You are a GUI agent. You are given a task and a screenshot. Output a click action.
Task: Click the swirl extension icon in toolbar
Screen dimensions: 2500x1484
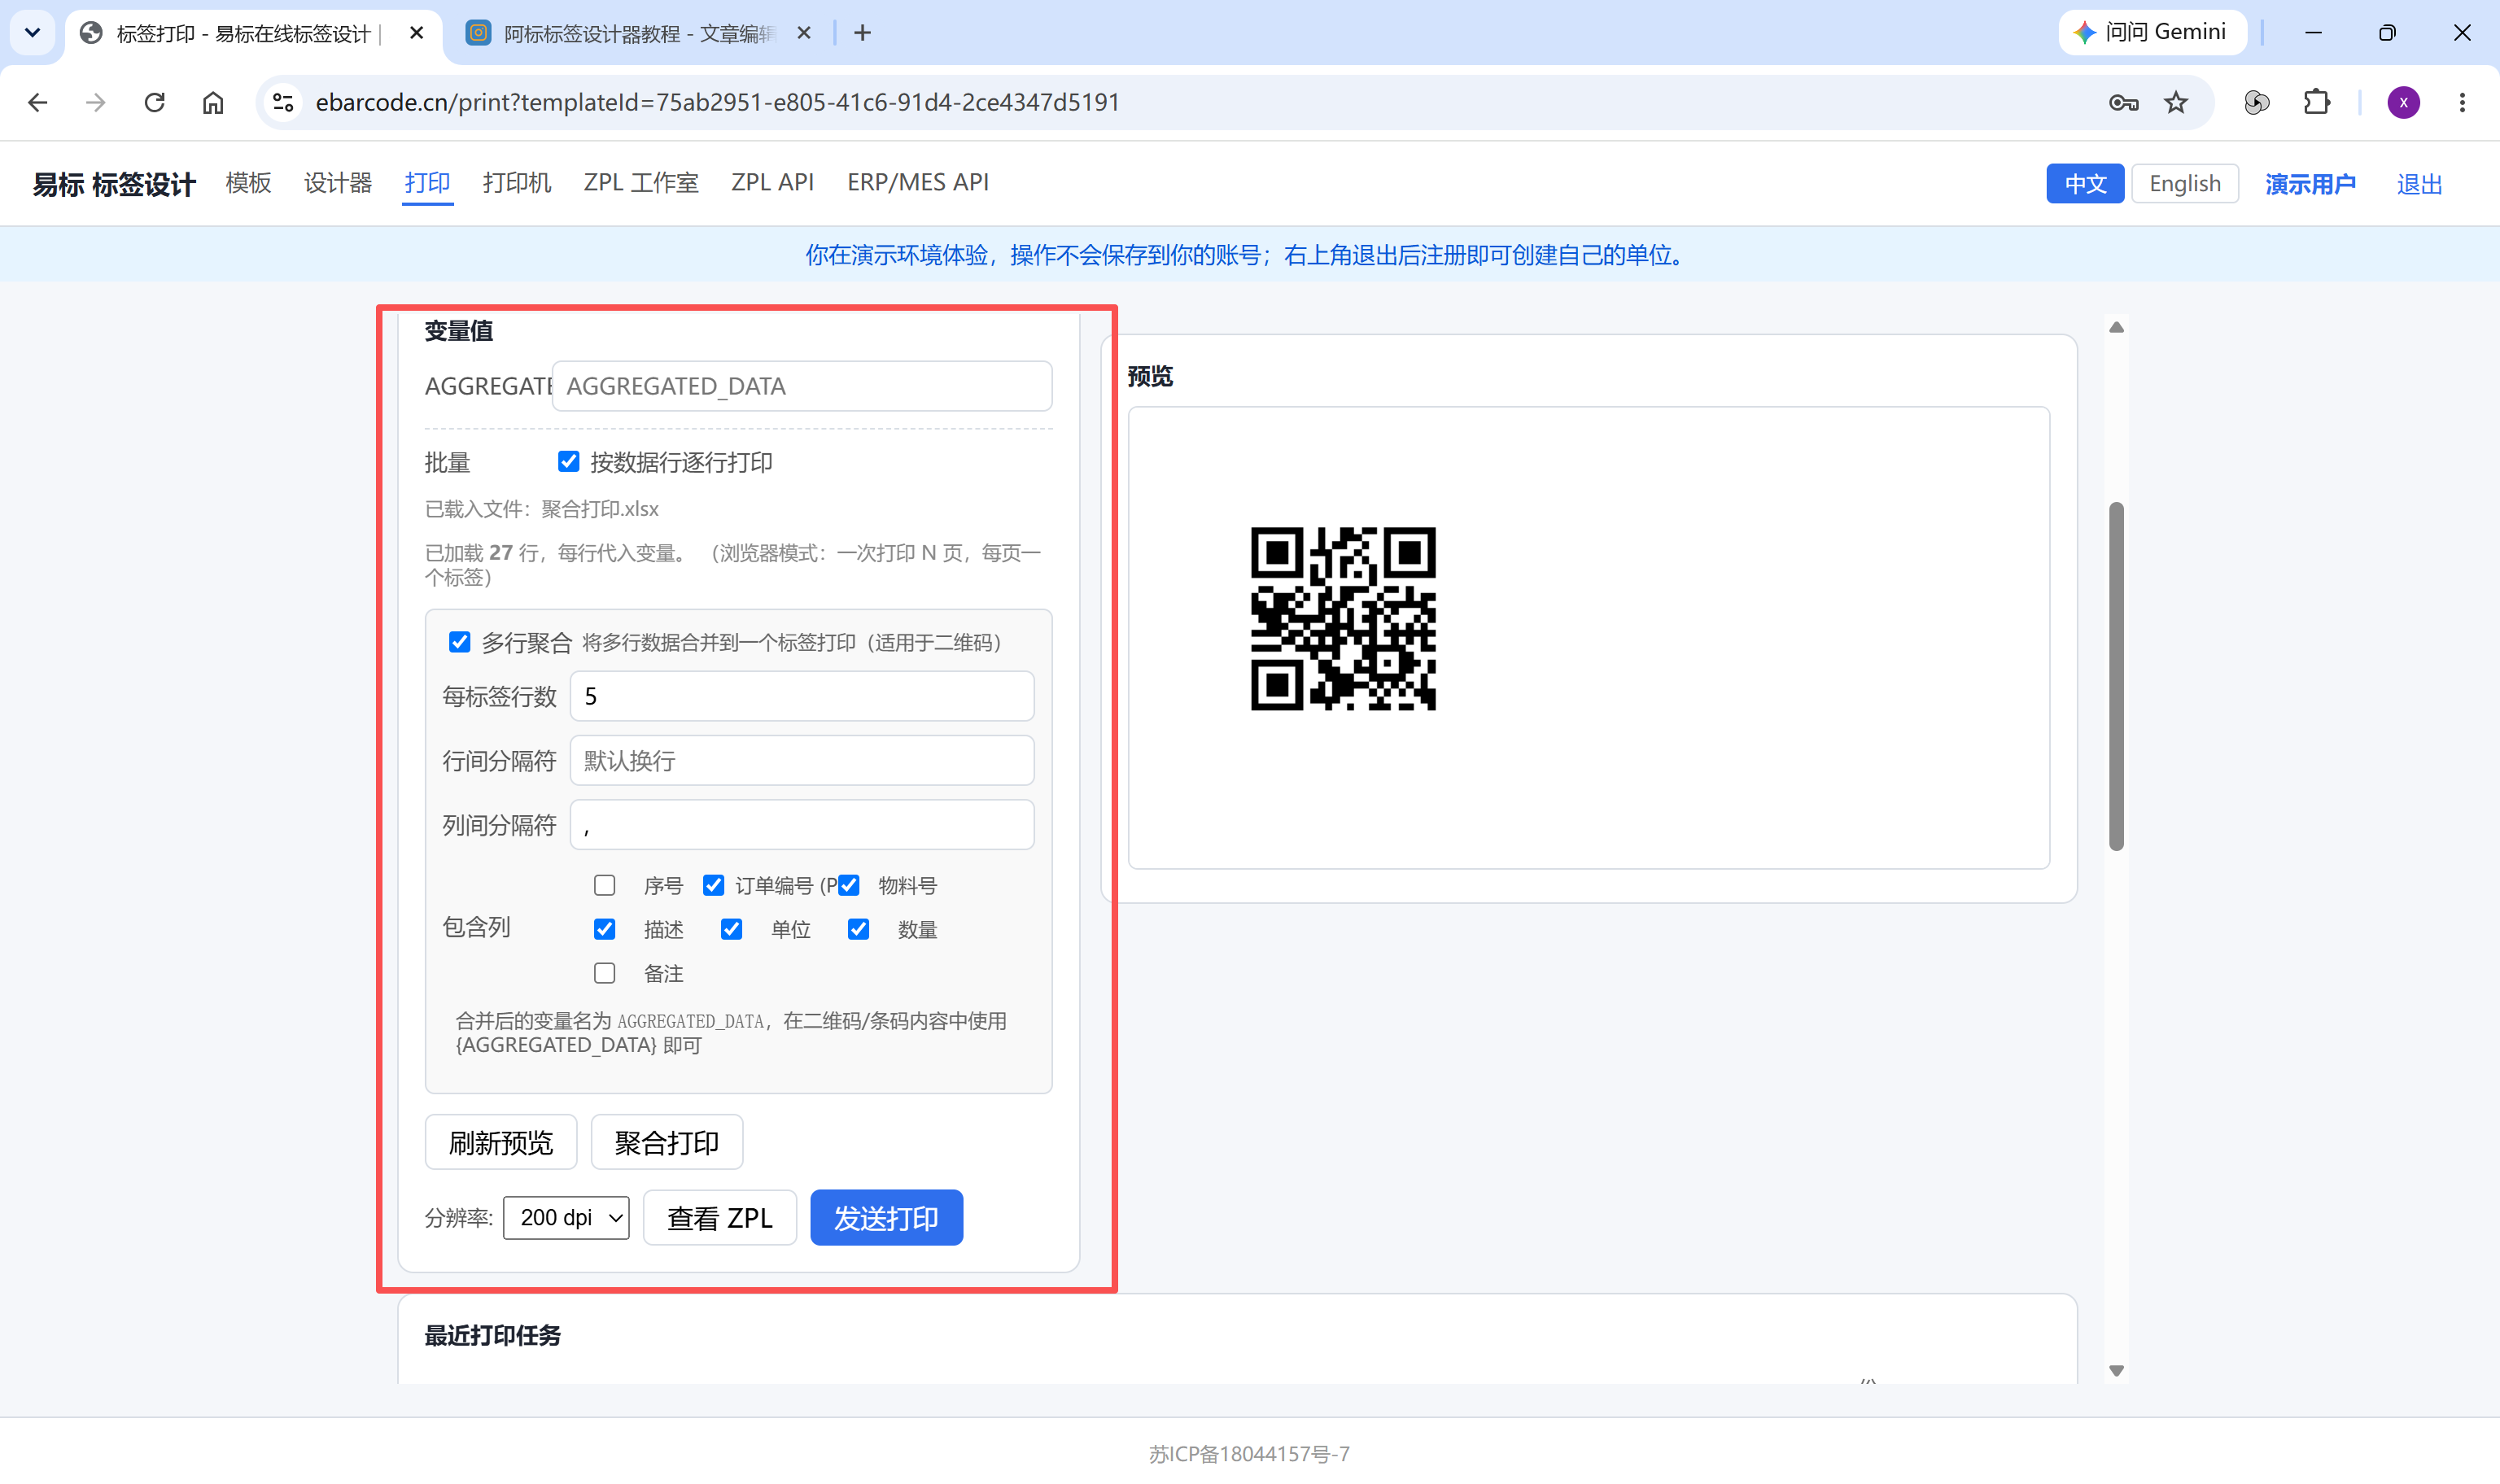click(x=2256, y=102)
